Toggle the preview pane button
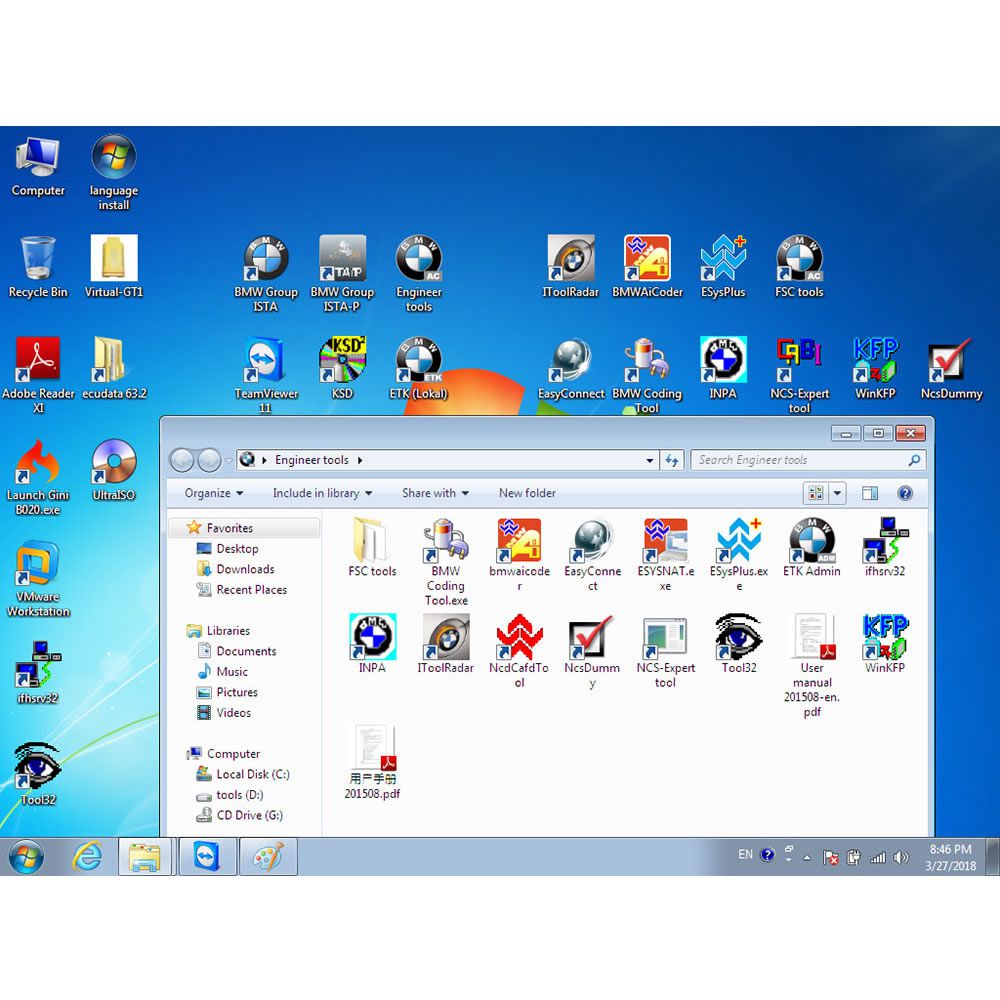 870,493
